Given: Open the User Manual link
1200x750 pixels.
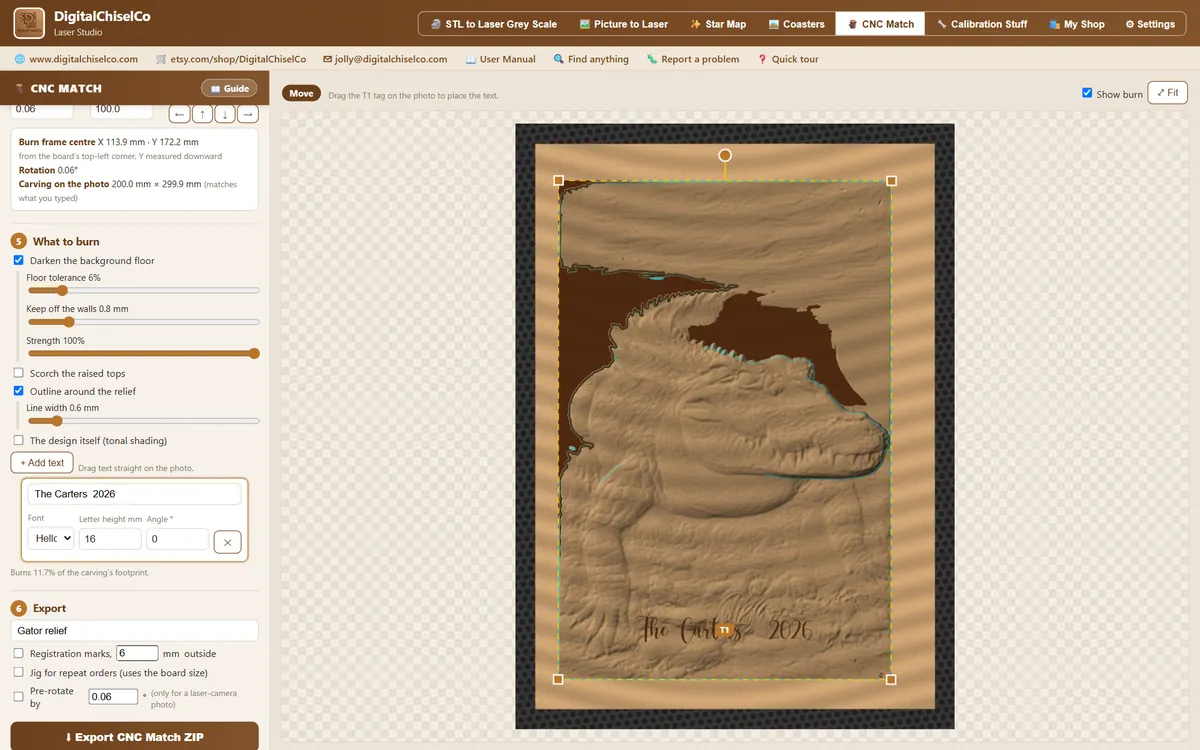Looking at the screenshot, I should click(x=501, y=59).
